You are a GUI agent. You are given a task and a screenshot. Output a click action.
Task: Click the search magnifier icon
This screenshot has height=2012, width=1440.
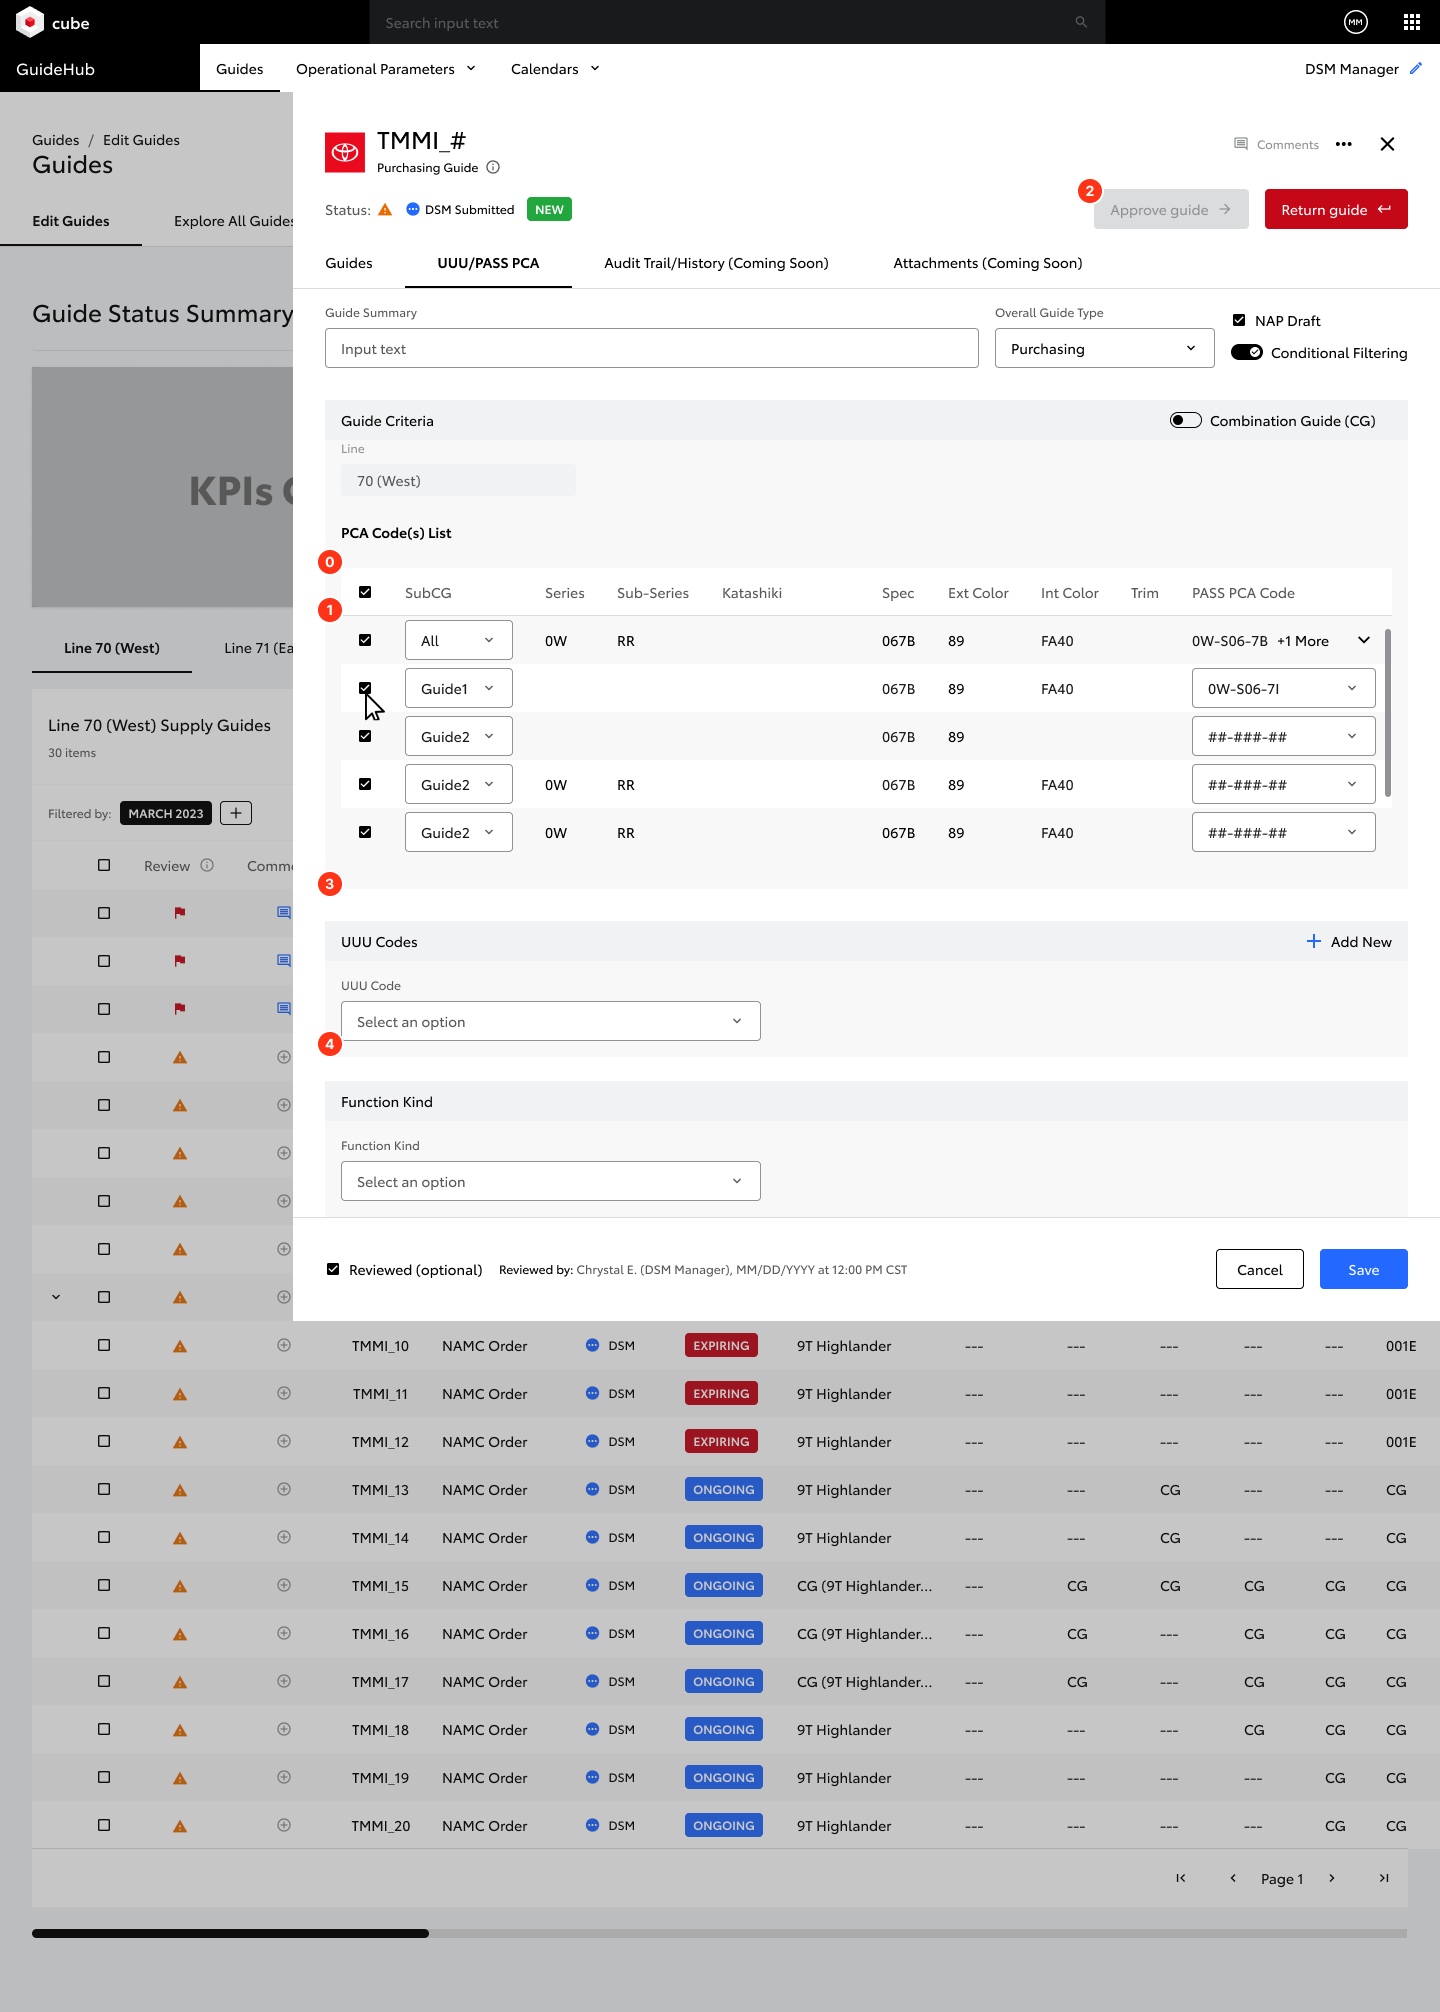(x=1081, y=22)
